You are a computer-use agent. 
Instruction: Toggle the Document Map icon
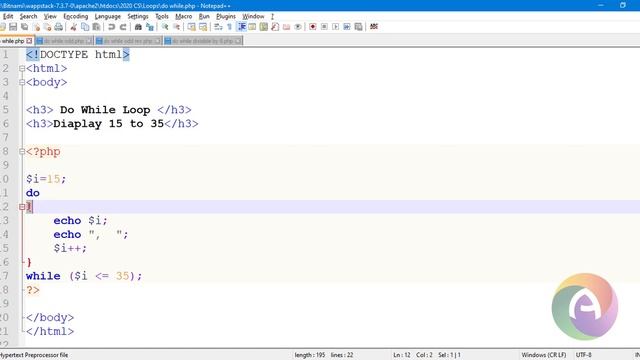(x=264, y=27)
